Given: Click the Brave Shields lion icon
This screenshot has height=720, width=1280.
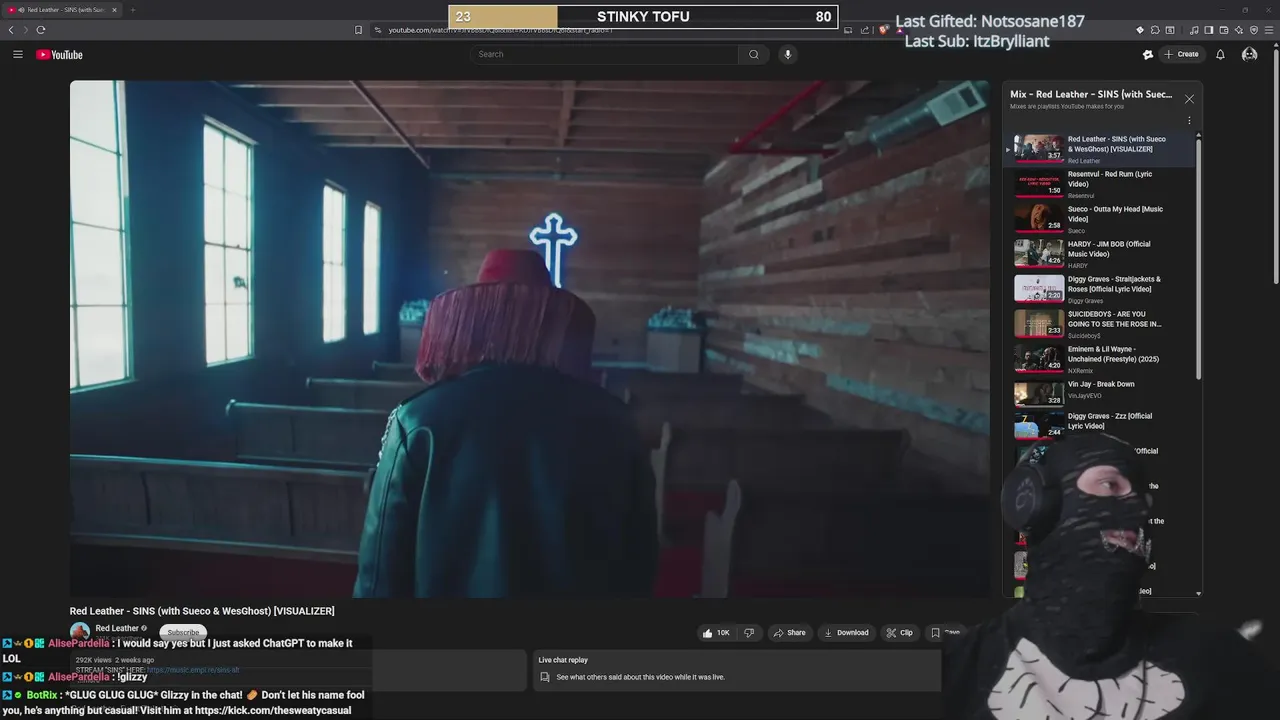Looking at the screenshot, I should pos(884,30).
